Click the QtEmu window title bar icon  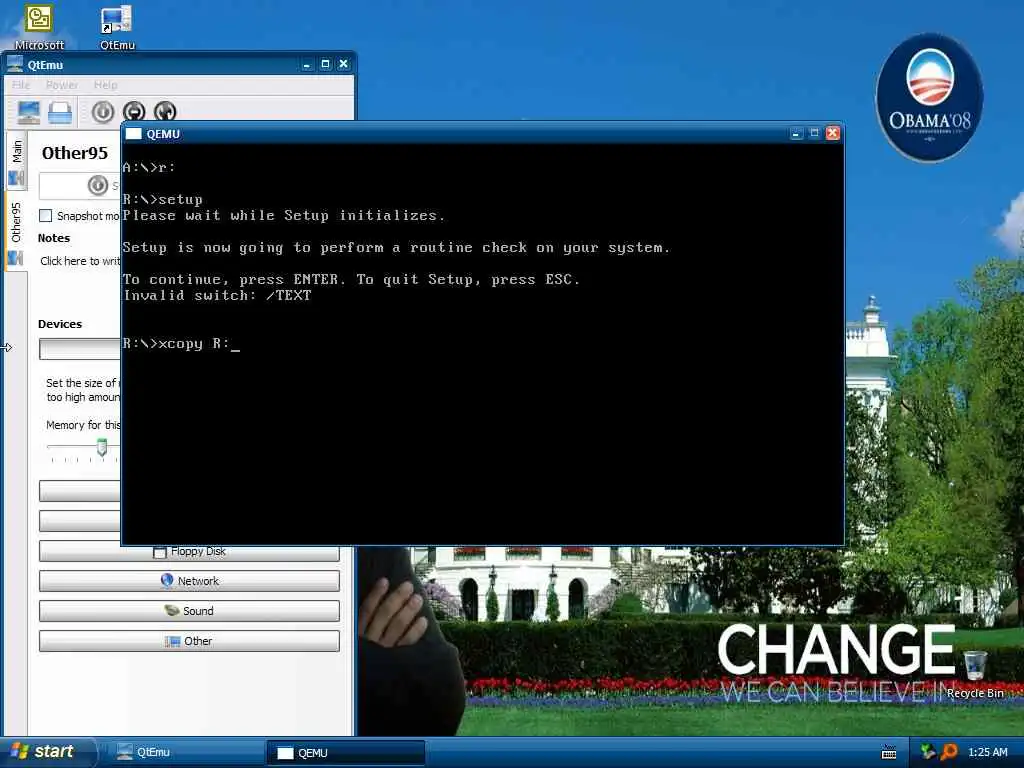(x=15, y=64)
